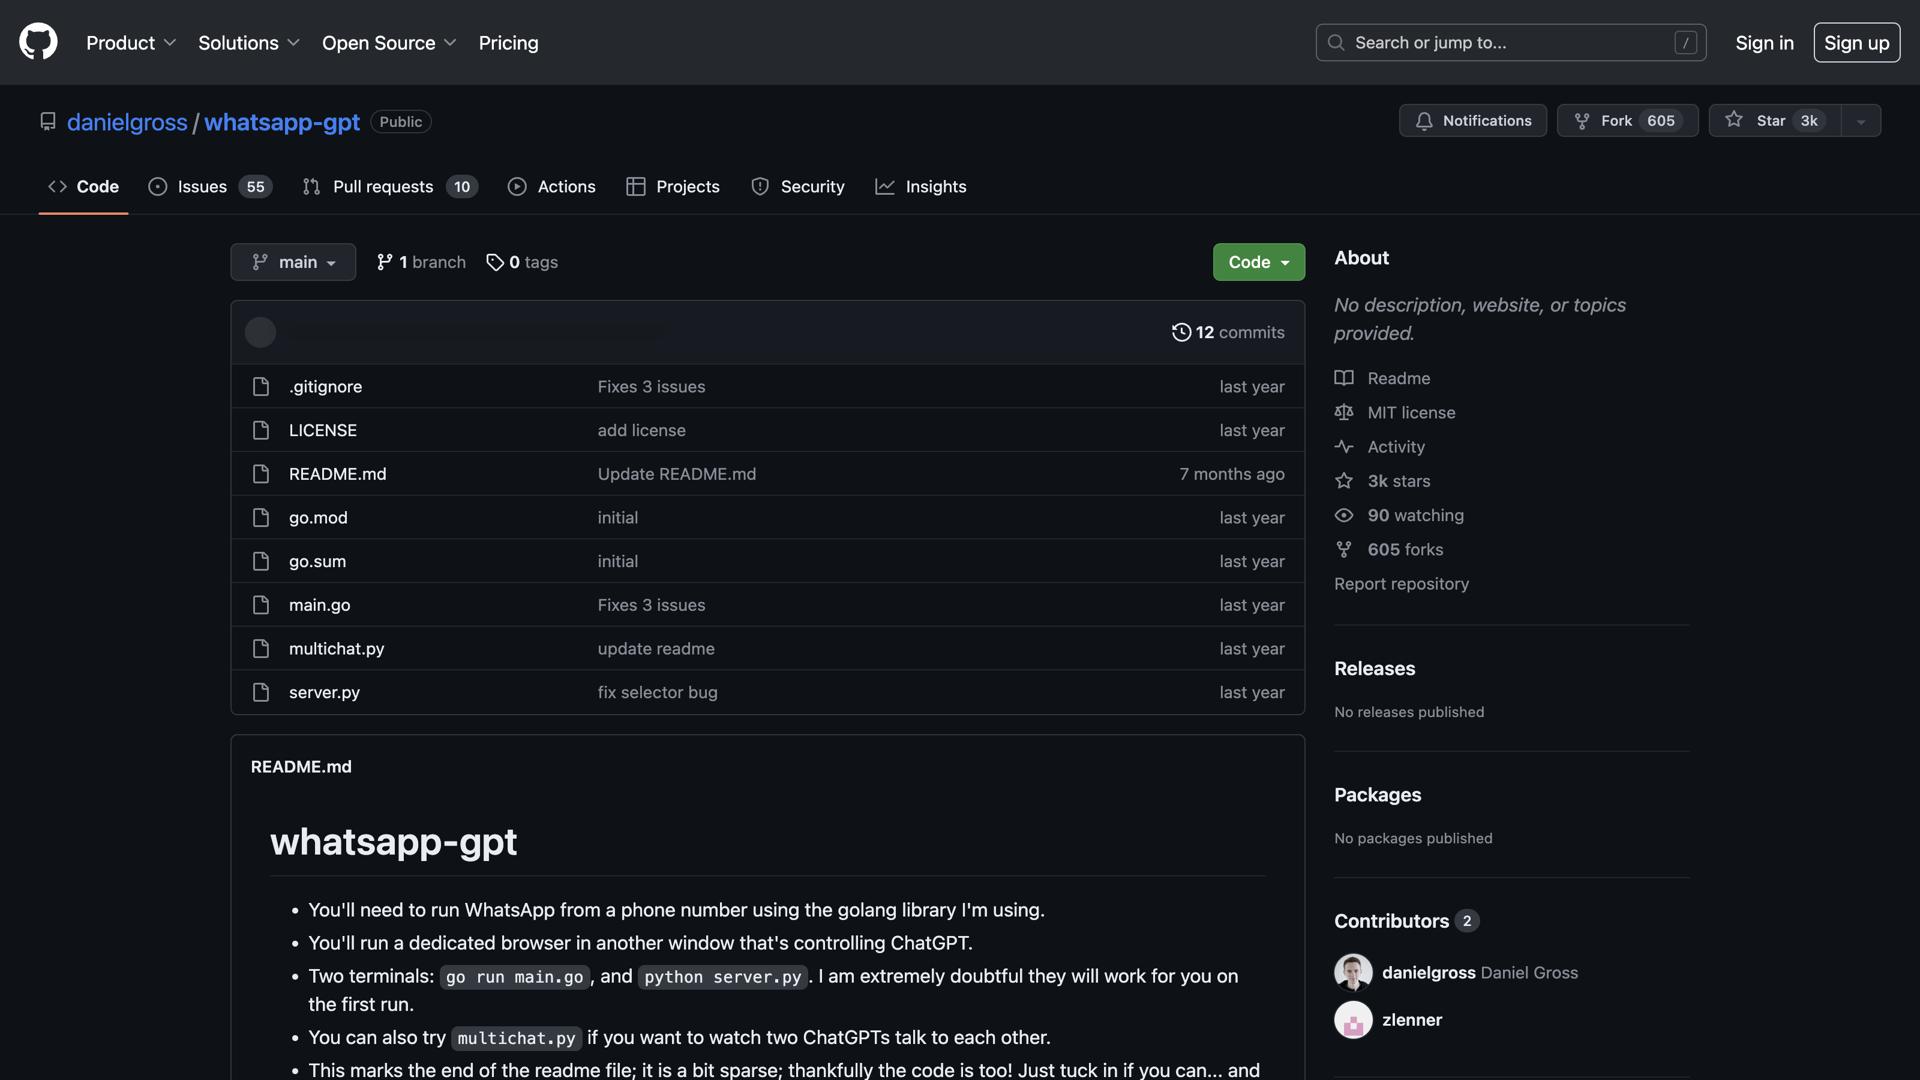Viewport: 1920px width, 1080px height.
Task: Click Report repository
Action: (1400, 583)
